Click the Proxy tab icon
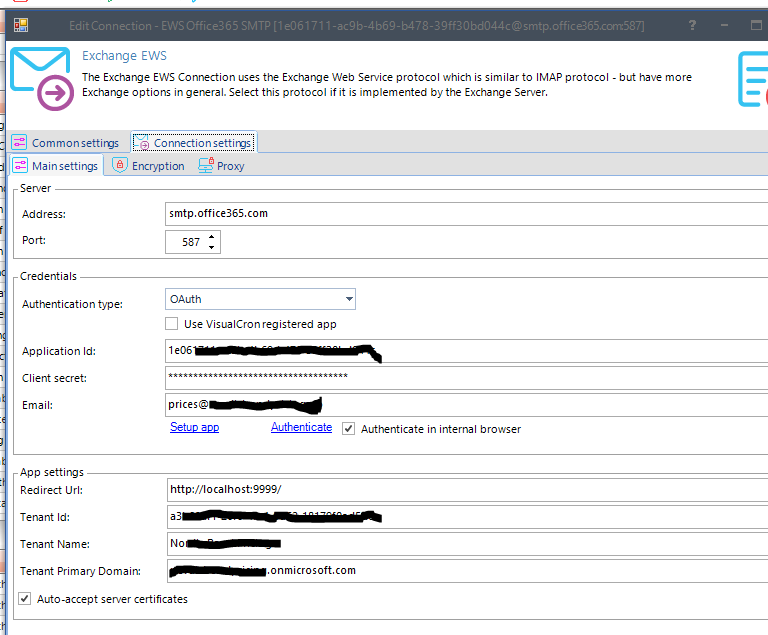 (x=205, y=166)
